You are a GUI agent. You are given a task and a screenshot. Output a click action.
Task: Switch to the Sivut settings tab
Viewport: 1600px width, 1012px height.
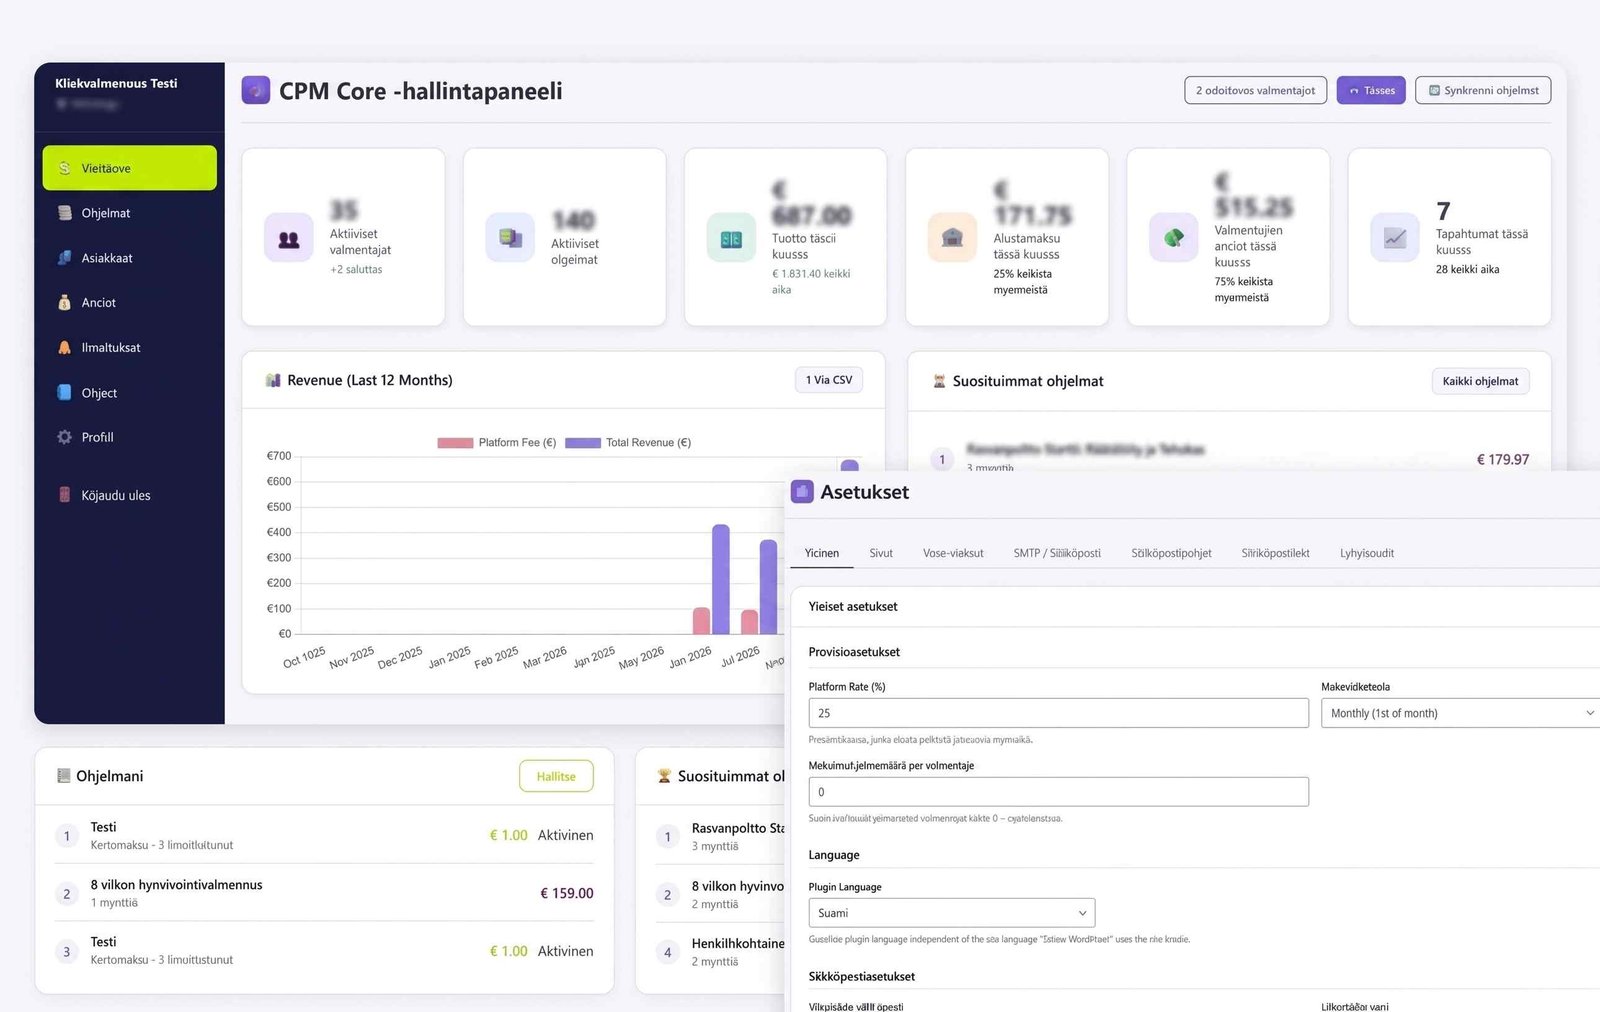[x=881, y=553]
